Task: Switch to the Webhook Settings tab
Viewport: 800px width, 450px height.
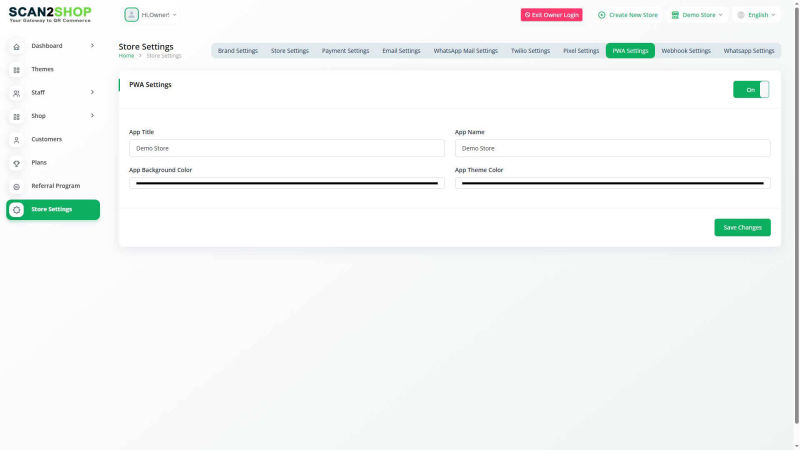Action: pyautogui.click(x=686, y=51)
